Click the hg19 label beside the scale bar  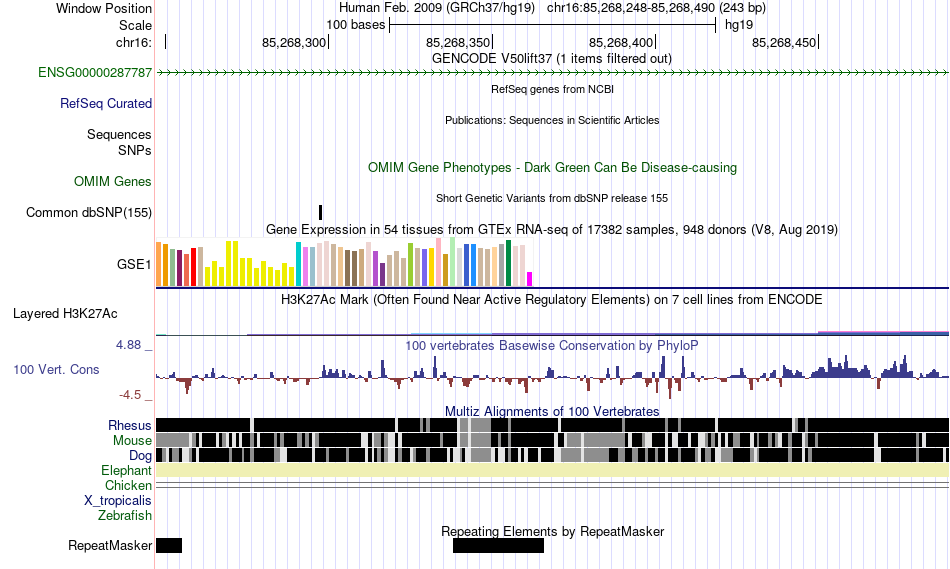[x=739, y=25]
